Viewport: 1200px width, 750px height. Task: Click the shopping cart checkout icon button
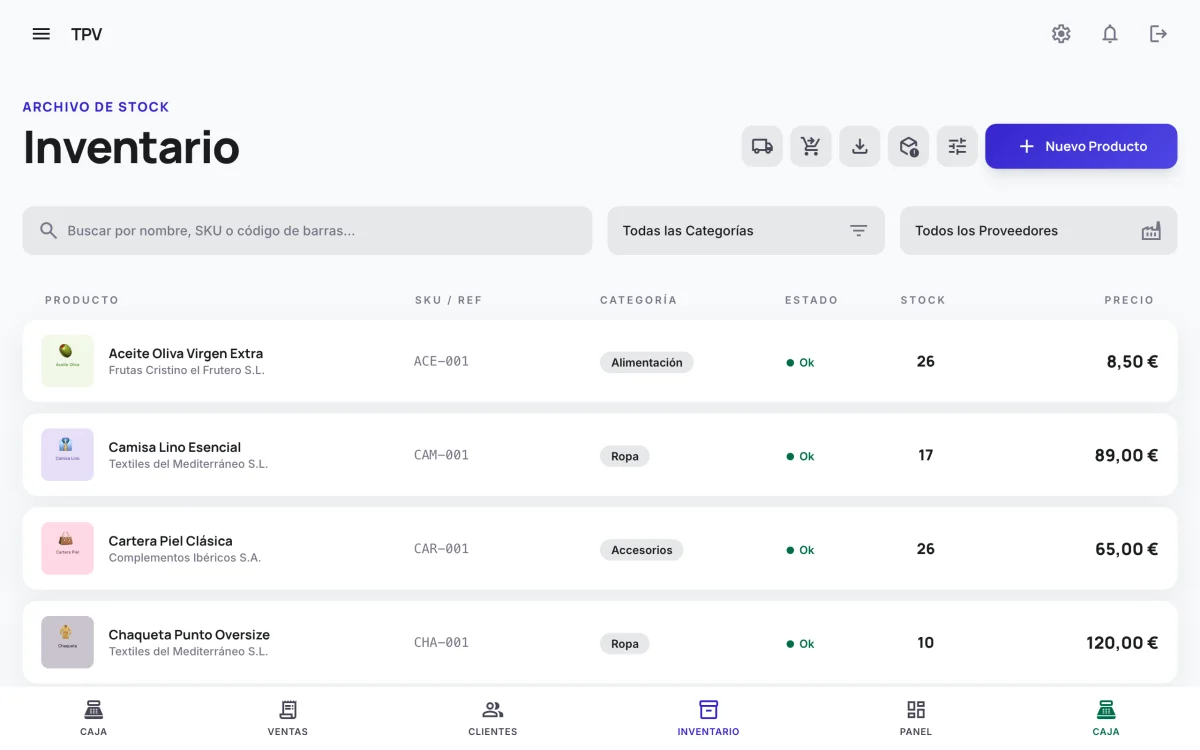pos(811,146)
